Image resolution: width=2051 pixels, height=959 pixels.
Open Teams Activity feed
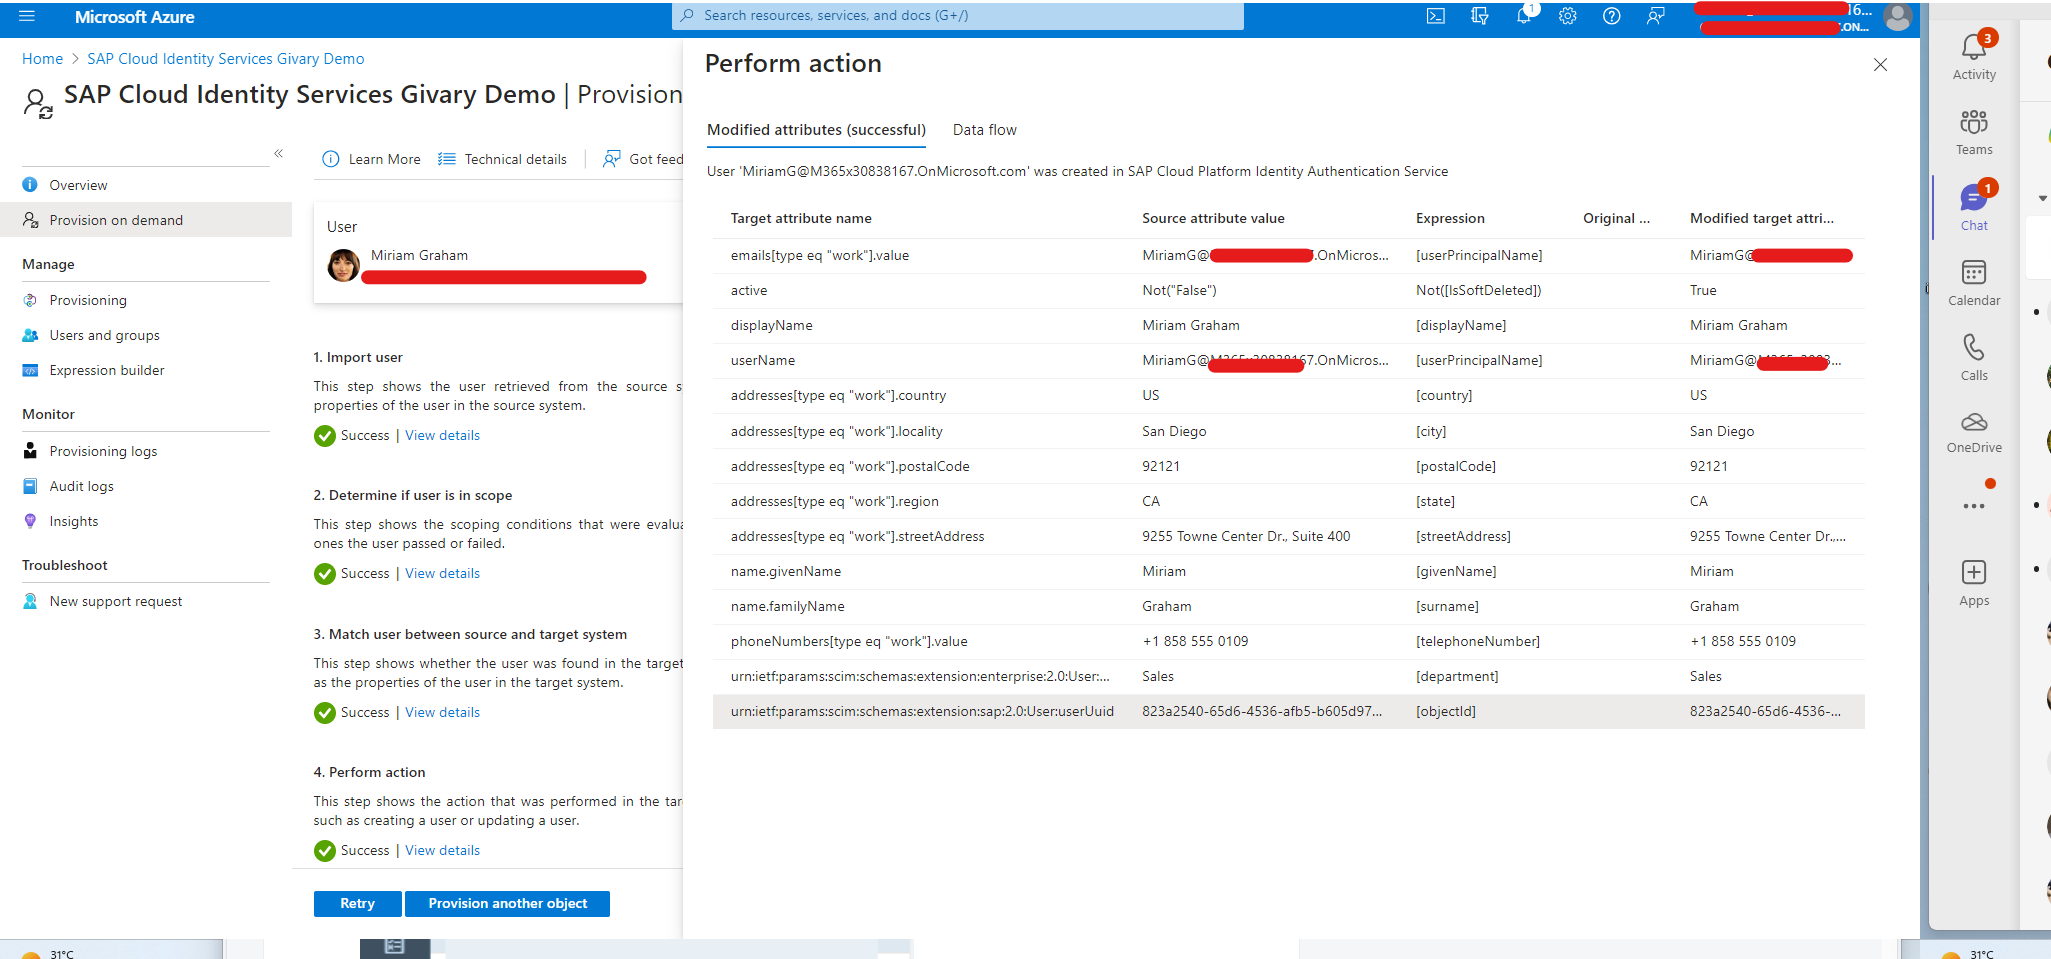(1974, 57)
